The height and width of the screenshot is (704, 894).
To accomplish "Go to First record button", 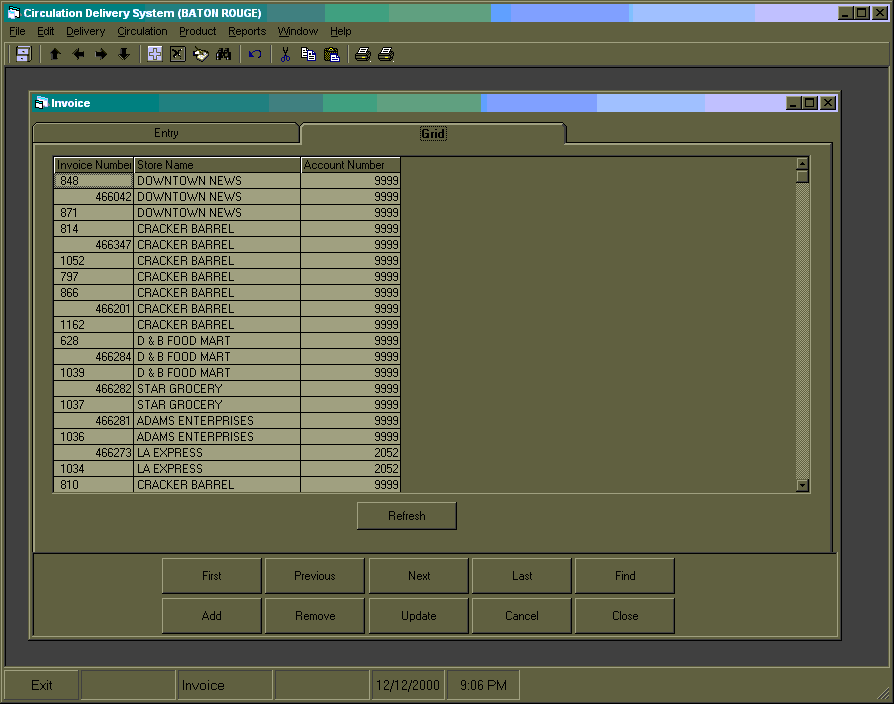I will pyautogui.click(x=212, y=576).
